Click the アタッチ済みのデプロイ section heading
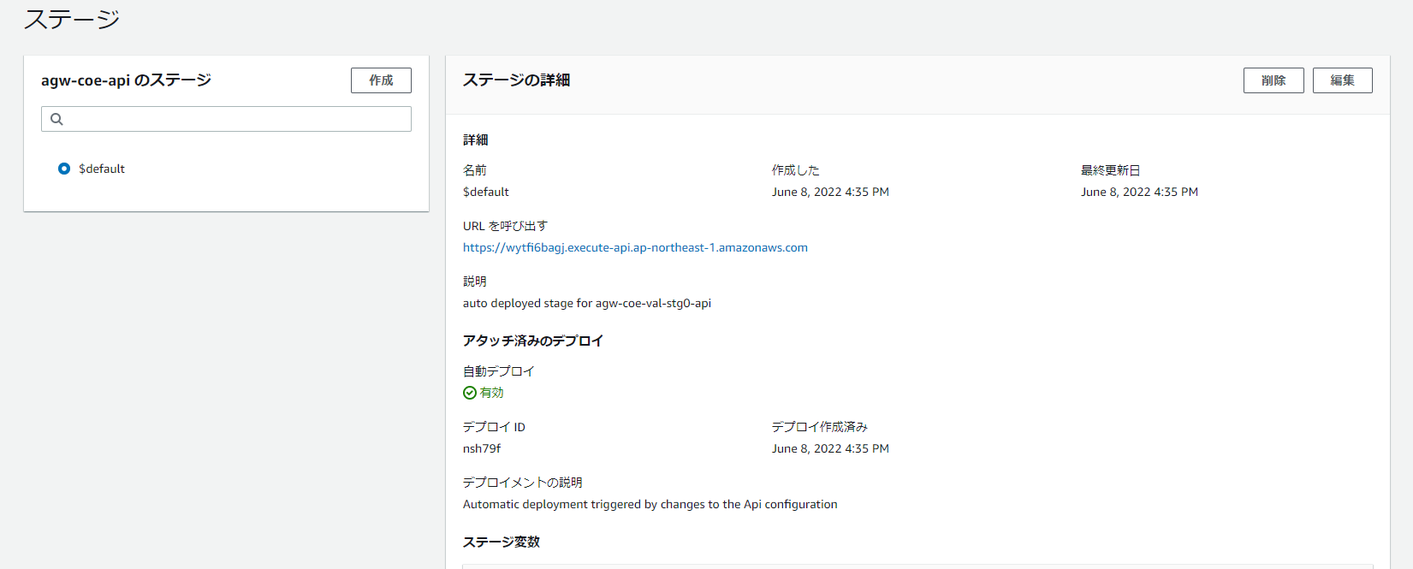This screenshot has width=1413, height=569. tap(533, 341)
